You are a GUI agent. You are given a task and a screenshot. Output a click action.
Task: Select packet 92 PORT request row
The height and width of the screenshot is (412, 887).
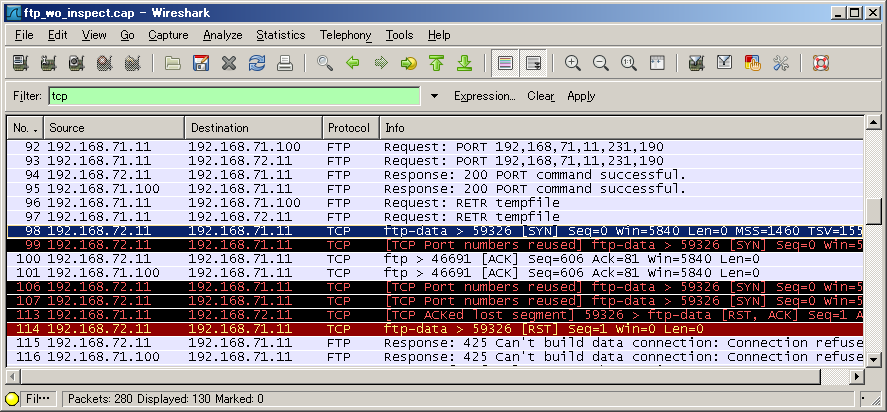436,147
